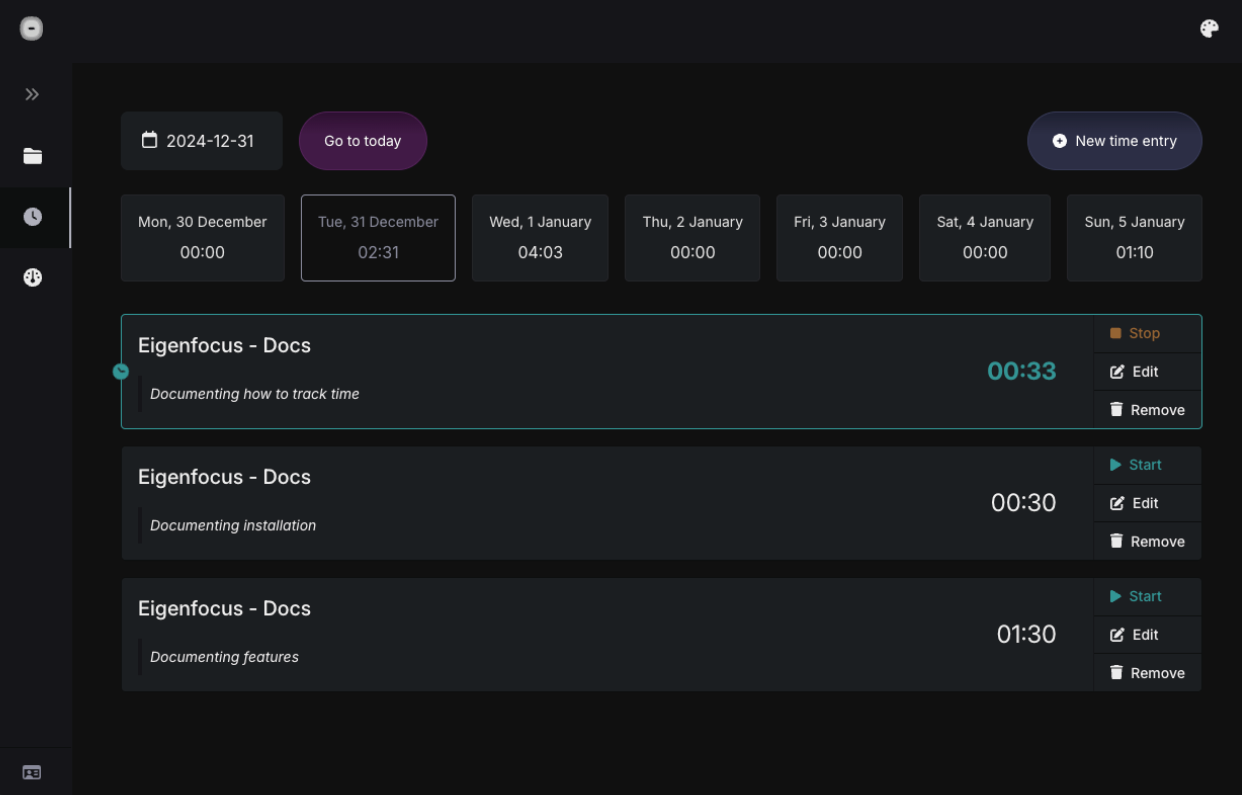Open the Projects folder icon in sidebar
The image size is (1242, 795).
tap(32, 156)
